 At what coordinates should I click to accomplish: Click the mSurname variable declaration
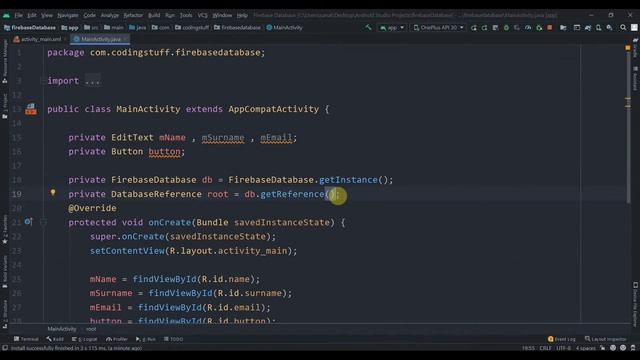tap(223, 138)
